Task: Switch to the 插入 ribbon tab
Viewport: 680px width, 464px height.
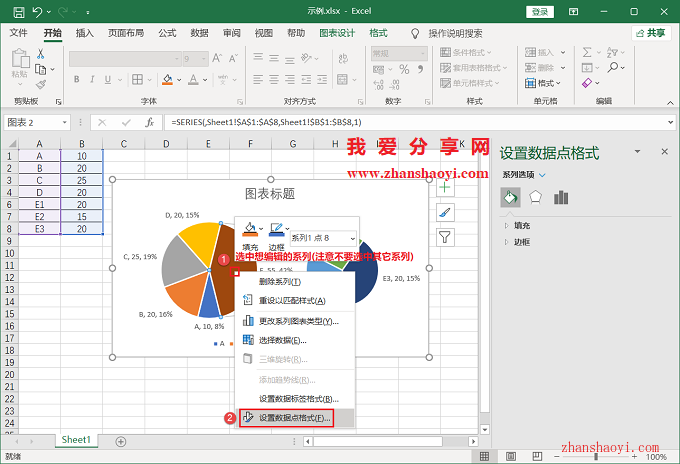Action: [x=85, y=33]
